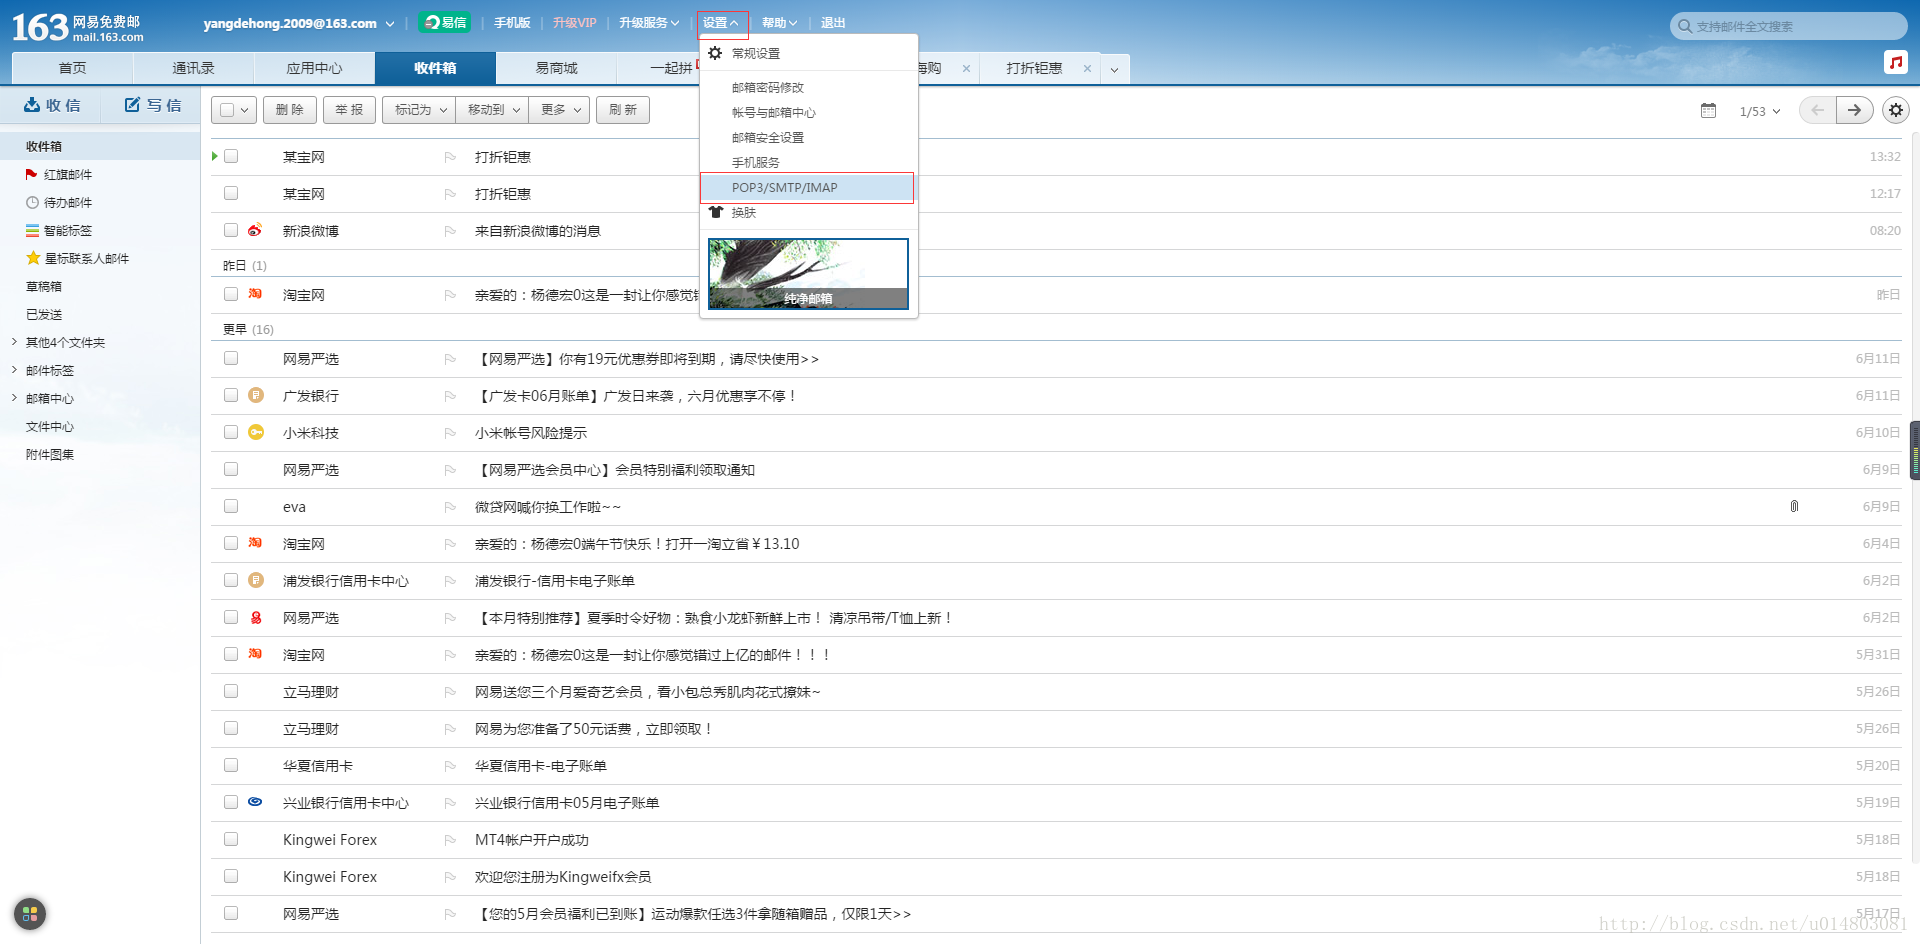Click the 升级VIP link
Image resolution: width=1920 pixels, height=944 pixels.
pyautogui.click(x=575, y=23)
